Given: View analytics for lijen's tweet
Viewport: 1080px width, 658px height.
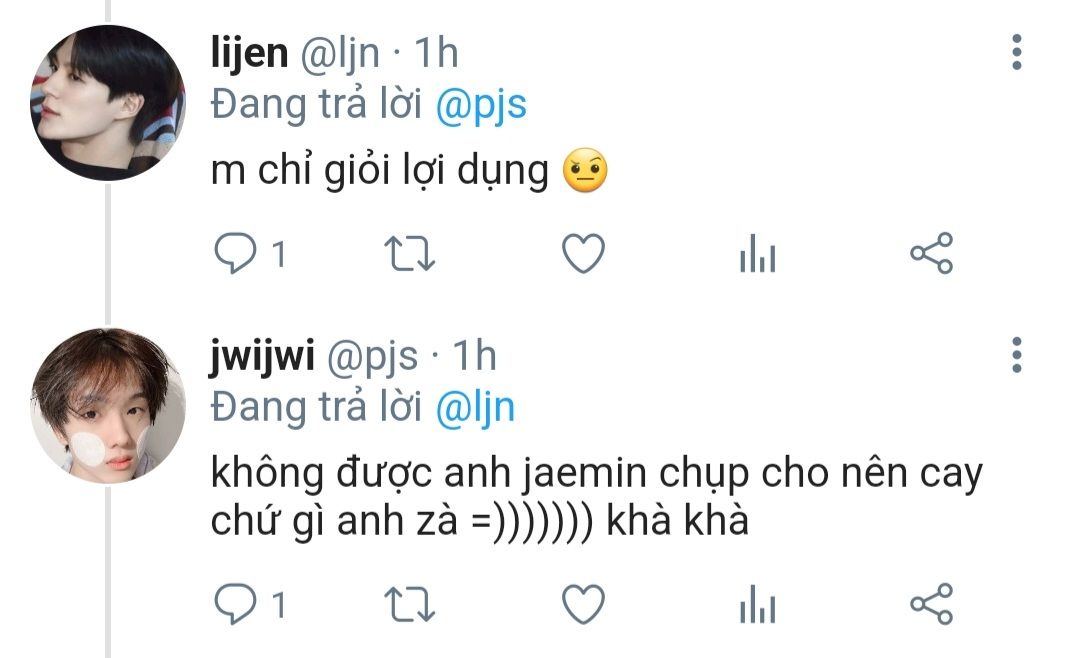Looking at the screenshot, I should pos(757,257).
